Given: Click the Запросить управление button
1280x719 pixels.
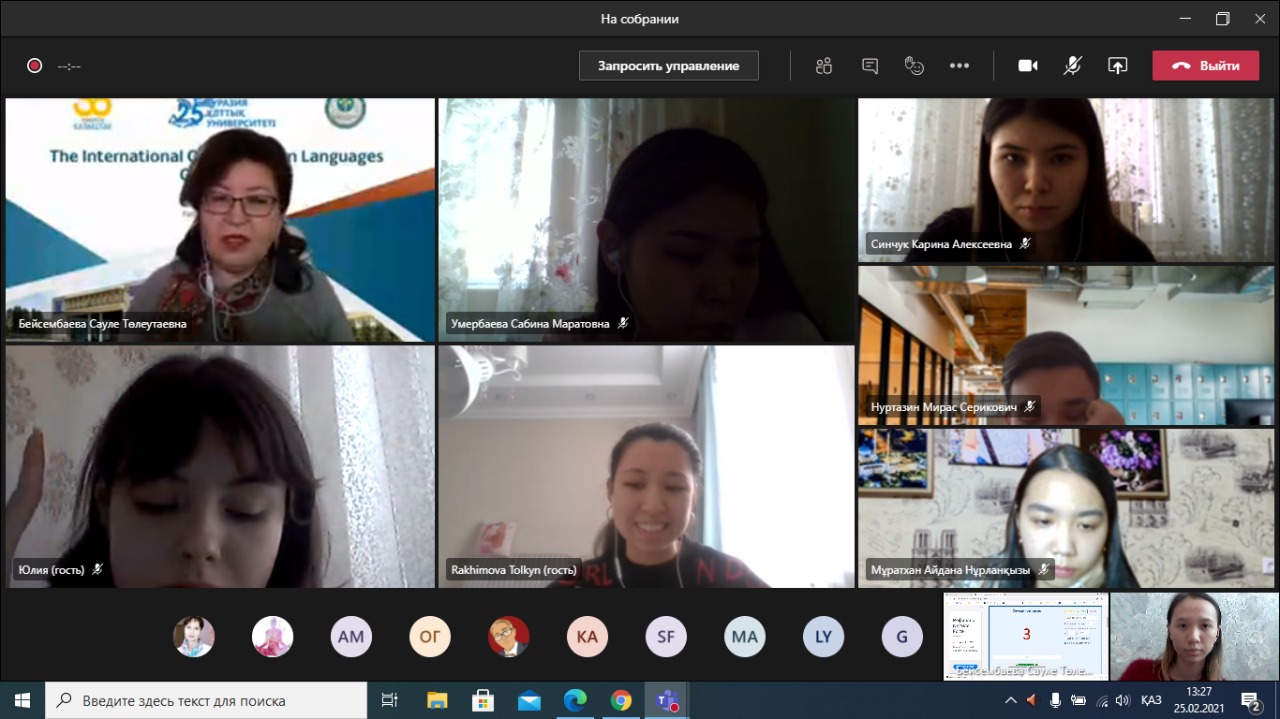Looking at the screenshot, I should (668, 66).
